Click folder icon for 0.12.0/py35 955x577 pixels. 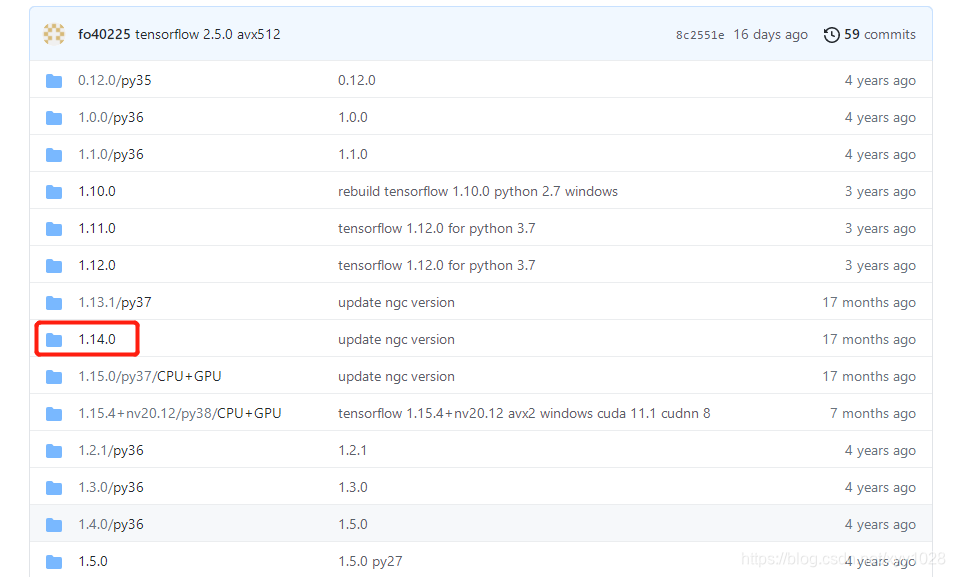54,80
